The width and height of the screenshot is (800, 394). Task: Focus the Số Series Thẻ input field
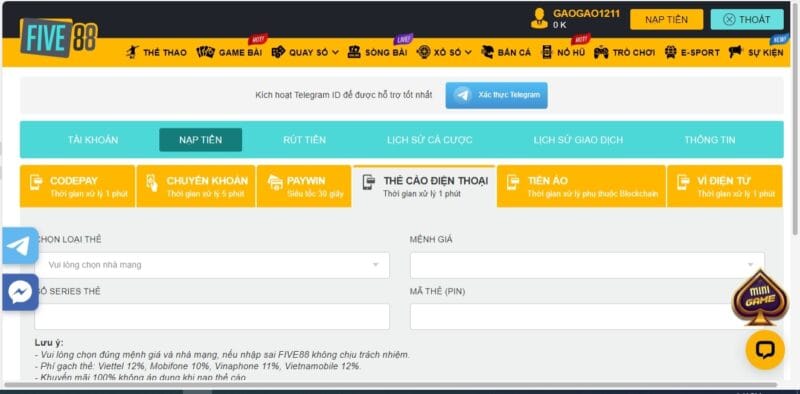coord(212,316)
